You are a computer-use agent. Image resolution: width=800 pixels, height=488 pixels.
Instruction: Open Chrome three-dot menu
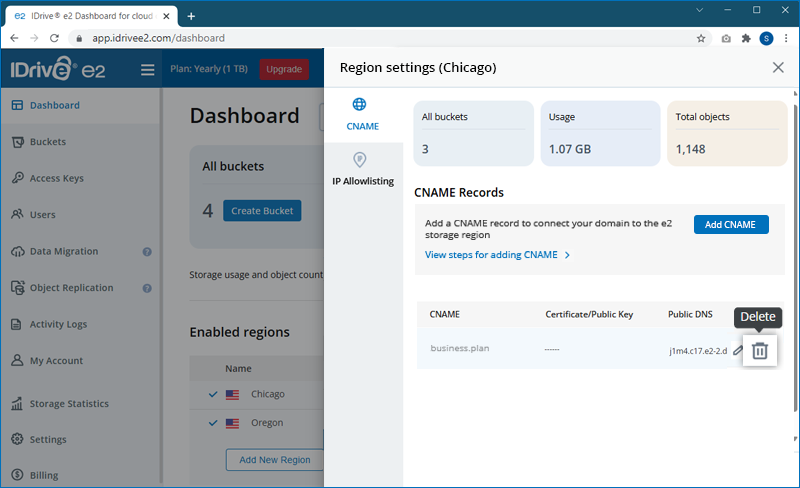click(x=787, y=39)
